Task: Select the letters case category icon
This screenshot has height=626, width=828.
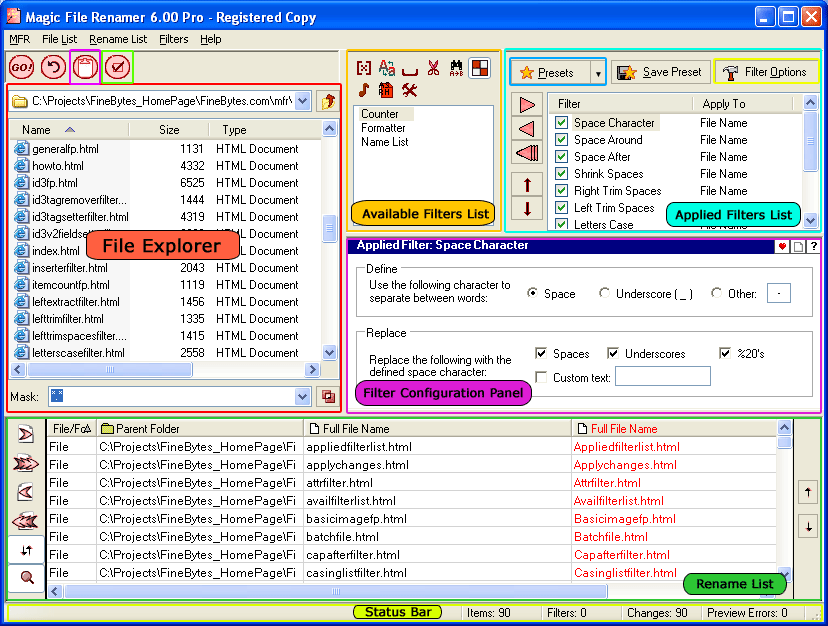Action: tap(387, 68)
